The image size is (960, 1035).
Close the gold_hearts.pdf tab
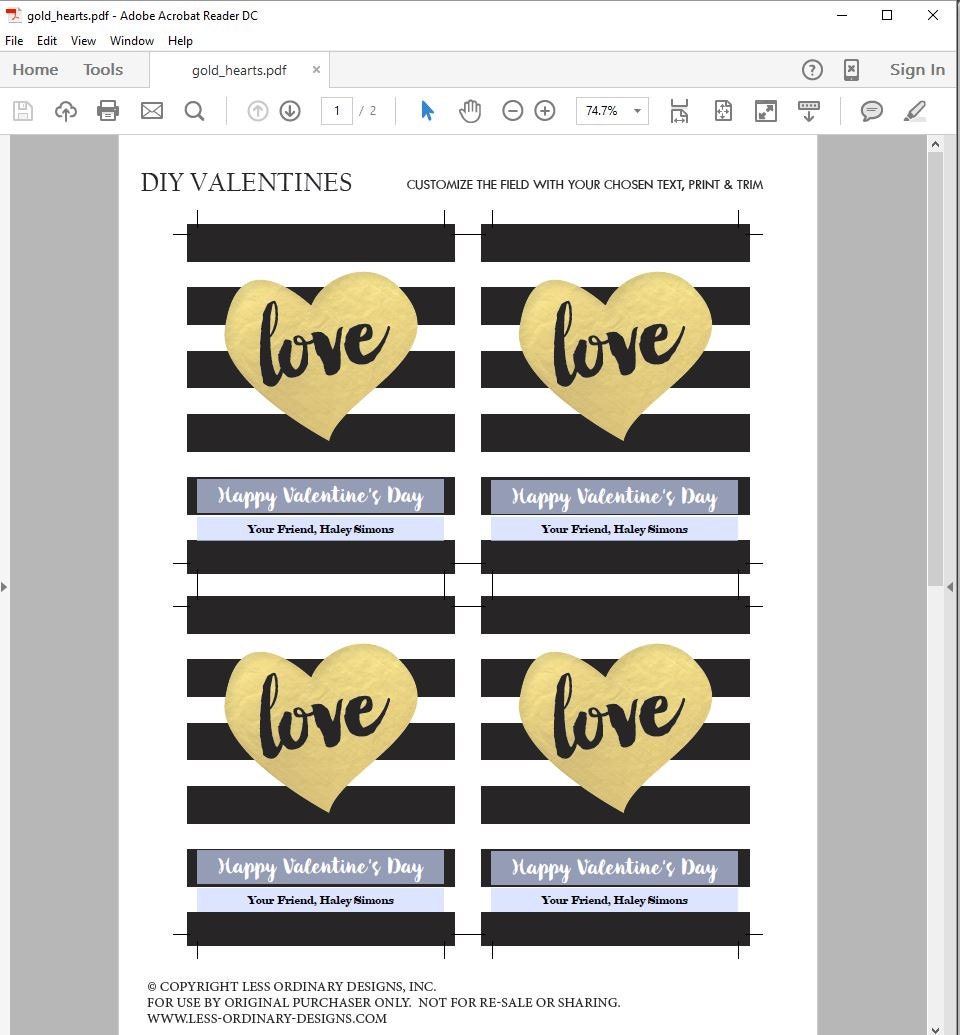pos(316,69)
